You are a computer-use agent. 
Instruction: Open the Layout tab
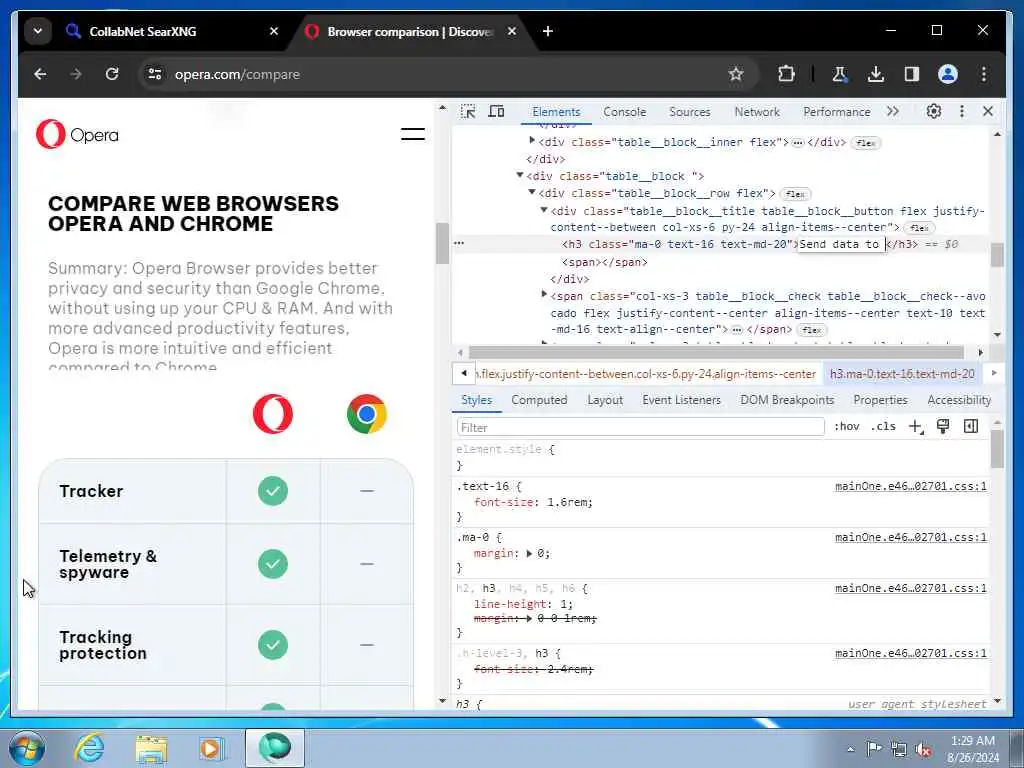click(605, 400)
